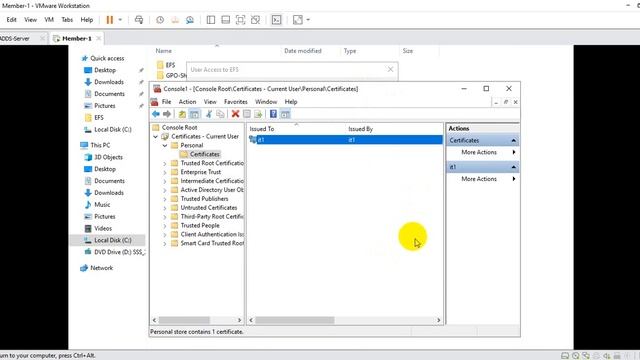Click VMware Stretch Guest icon
This screenshot has width=640, height=360.
(x=298, y=20)
